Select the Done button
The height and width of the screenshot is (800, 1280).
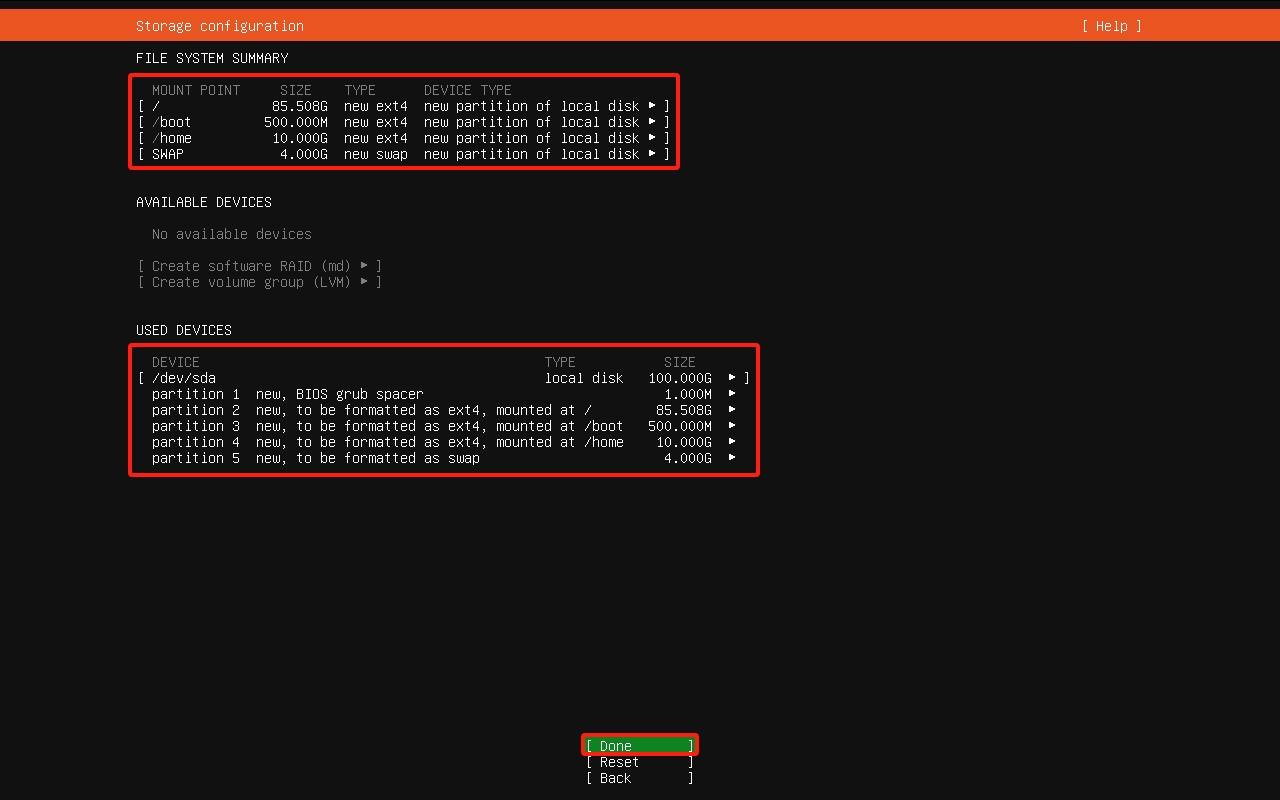pos(640,746)
